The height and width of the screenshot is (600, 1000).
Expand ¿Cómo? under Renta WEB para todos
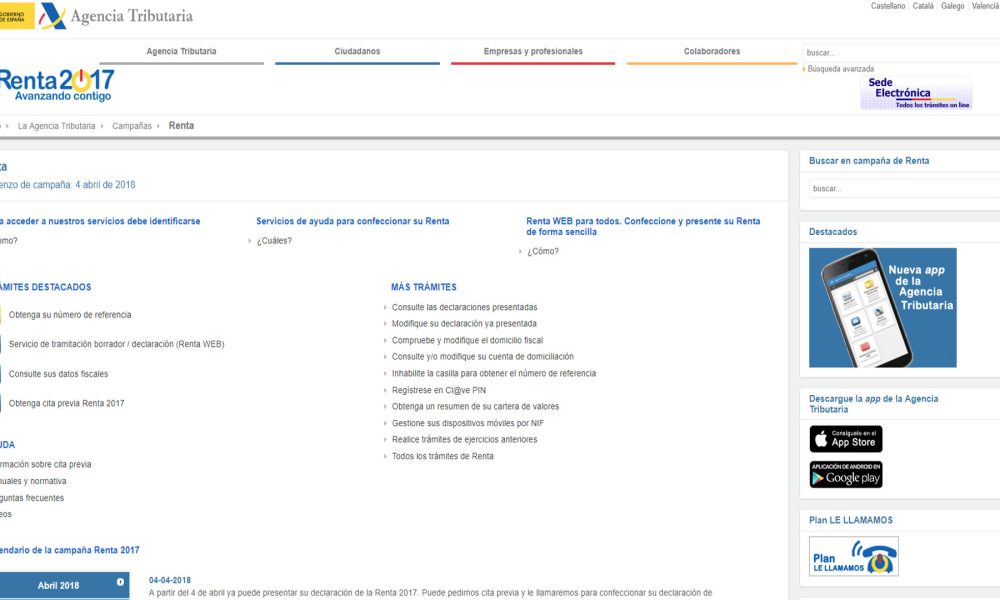[x=543, y=251]
